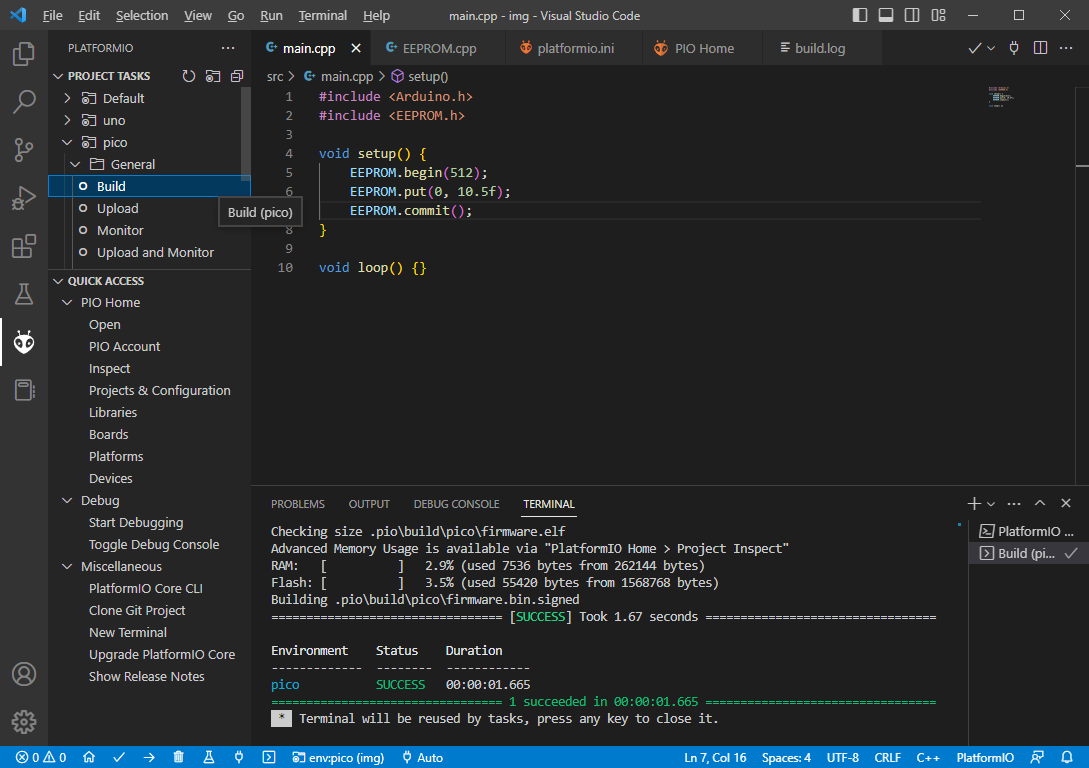Click PlatformIO Clean trash icon in status bar
1089x768 pixels.
pos(178,758)
